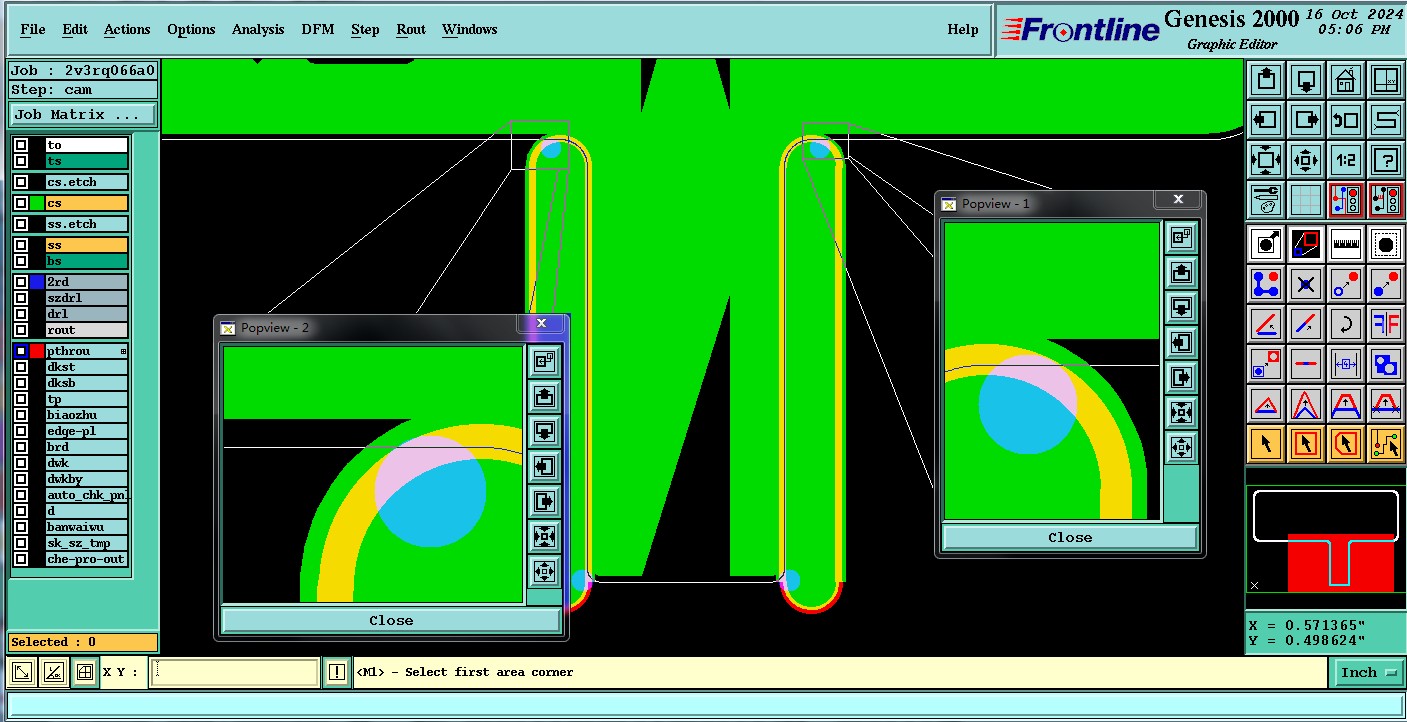Click the pan right arrow icon in main toolbar
This screenshot has height=722, width=1407.
click(x=1306, y=120)
